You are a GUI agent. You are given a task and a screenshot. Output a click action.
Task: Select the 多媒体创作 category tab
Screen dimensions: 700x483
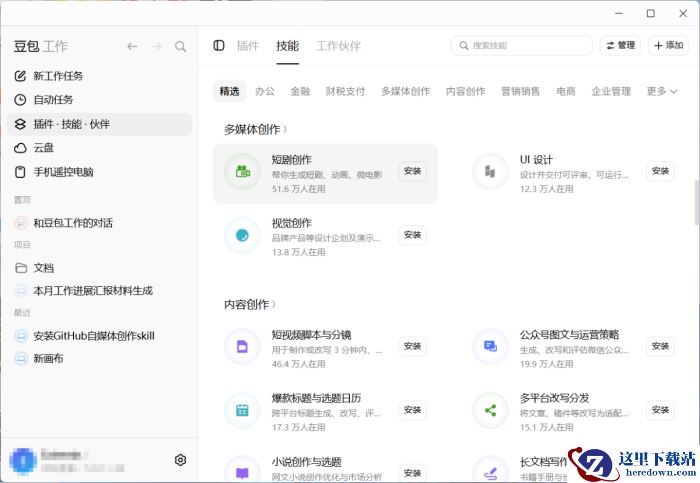coord(406,91)
